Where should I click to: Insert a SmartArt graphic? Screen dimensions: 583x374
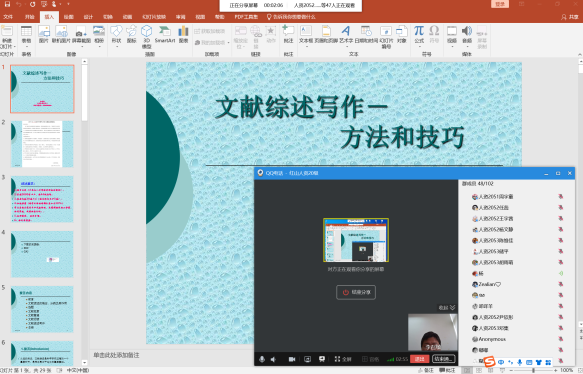click(x=165, y=35)
